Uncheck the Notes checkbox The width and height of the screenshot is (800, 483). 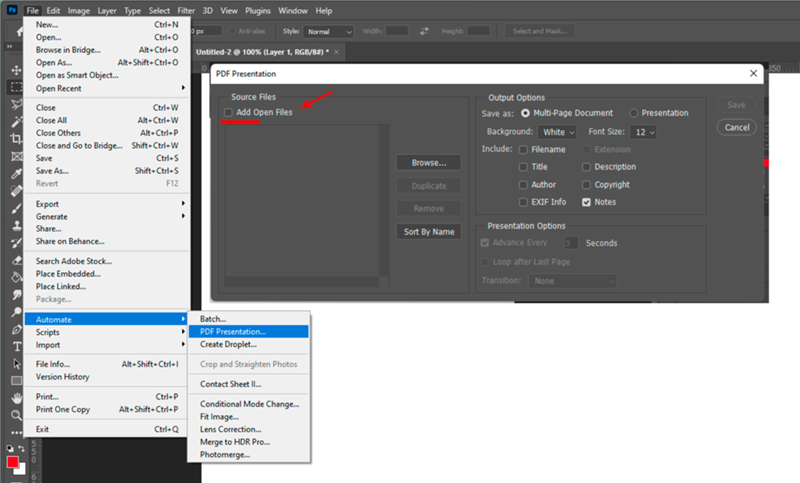[586, 202]
